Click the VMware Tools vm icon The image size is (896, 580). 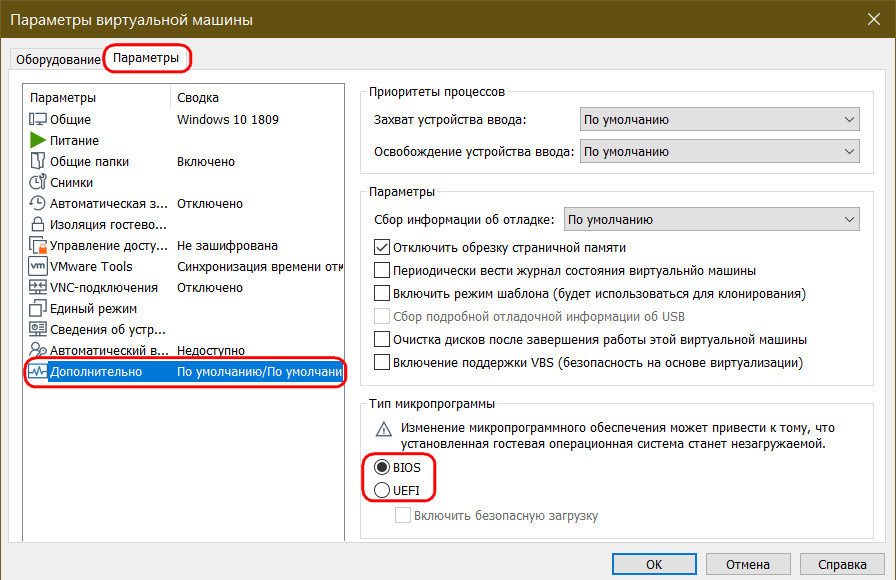(x=38, y=266)
